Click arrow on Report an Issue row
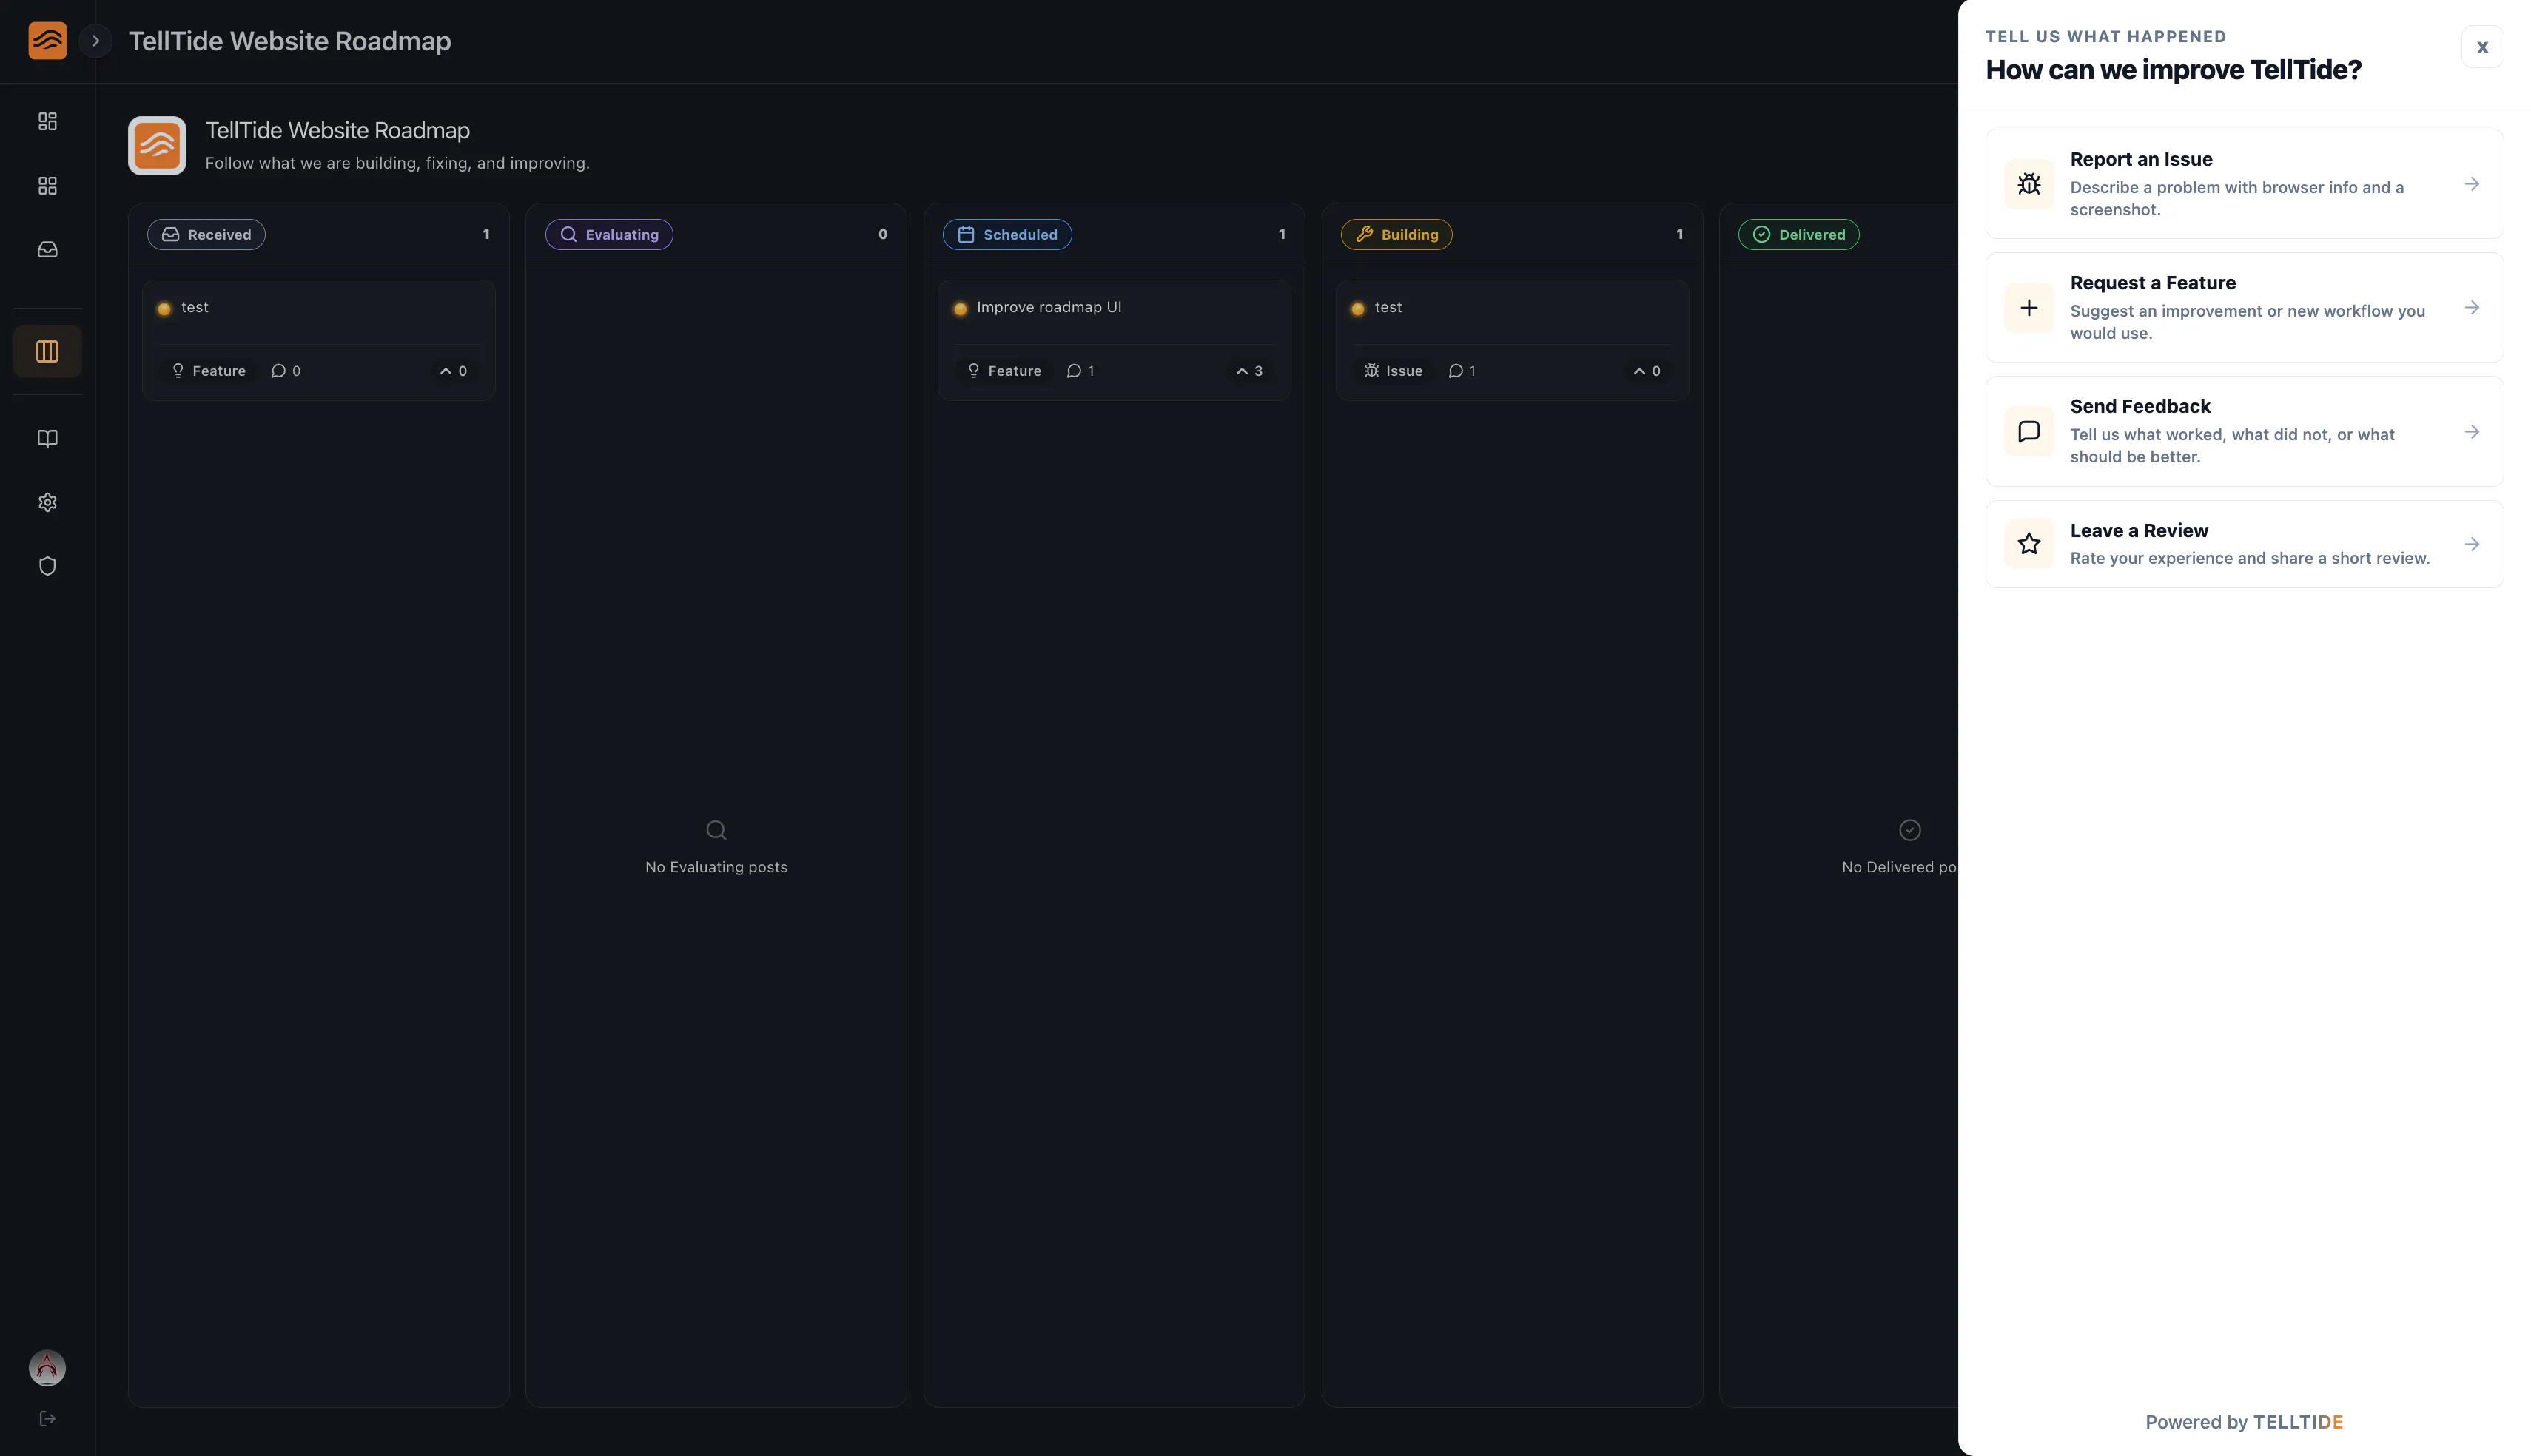This screenshot has width=2531, height=1456. coord(2472,184)
